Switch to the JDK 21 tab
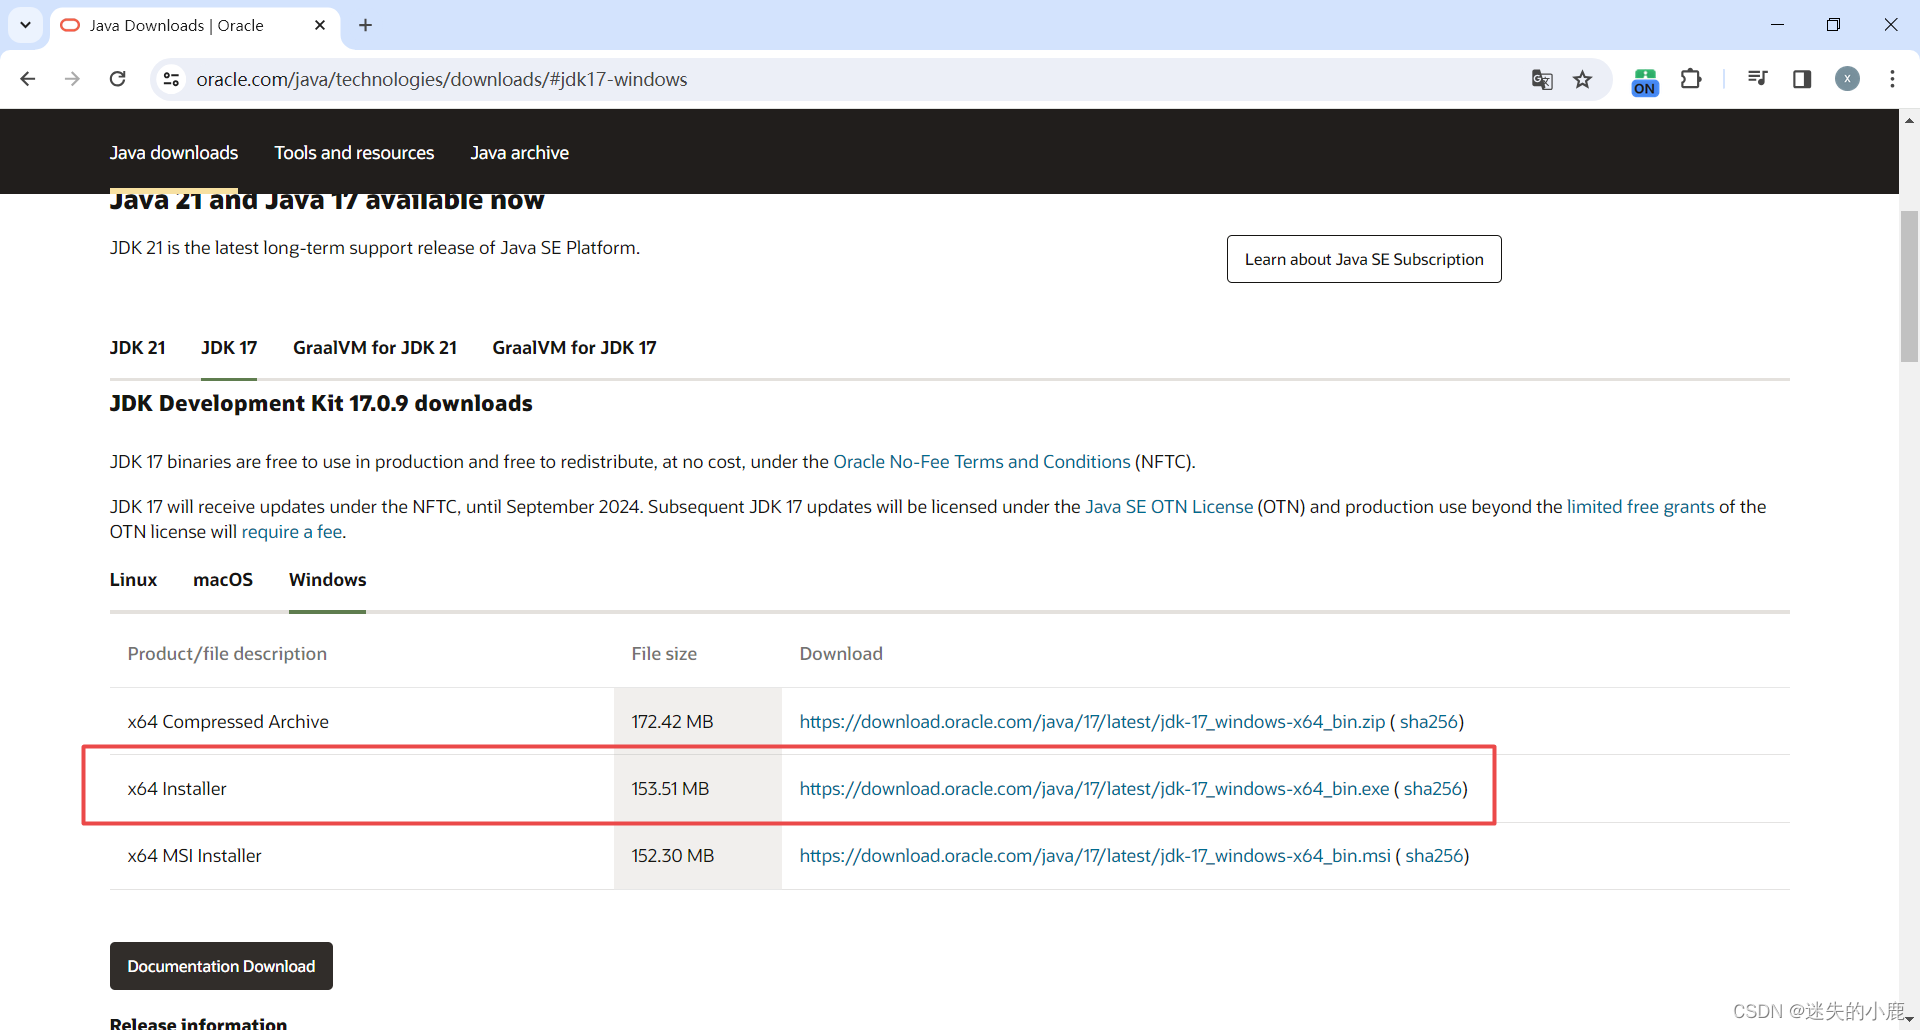The height and width of the screenshot is (1030, 1920). tap(137, 348)
